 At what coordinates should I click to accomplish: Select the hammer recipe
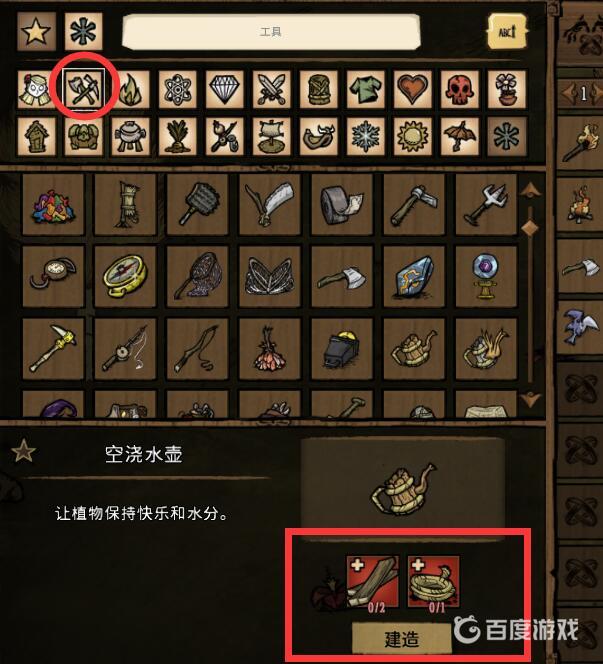414,205
